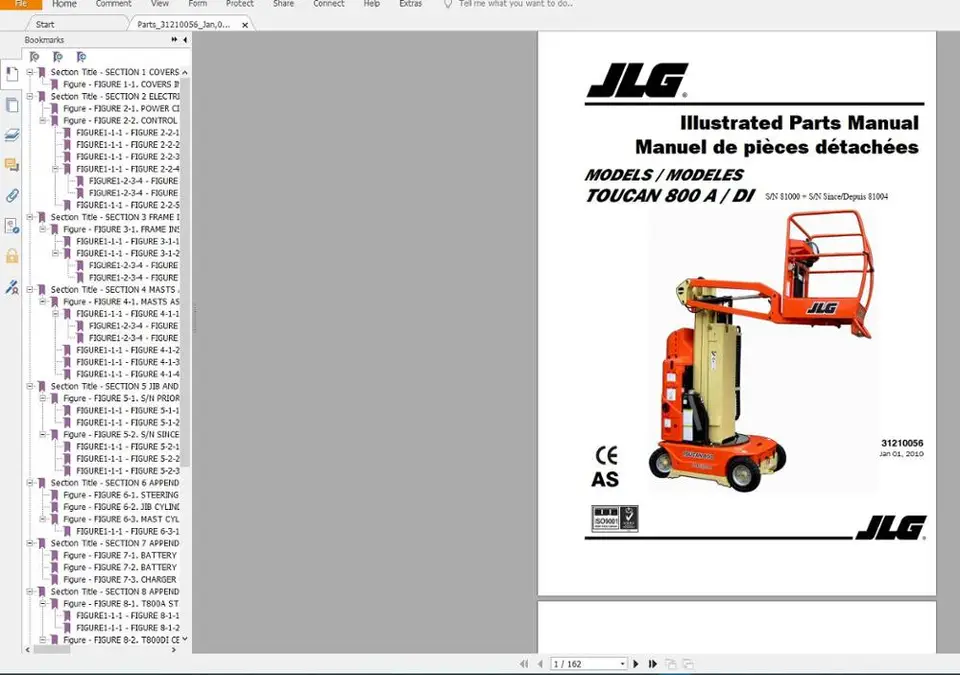This screenshot has height=675, width=960.
Task: Open bookmark FIGURE 7-3 CHARGER
Action: click(120, 579)
